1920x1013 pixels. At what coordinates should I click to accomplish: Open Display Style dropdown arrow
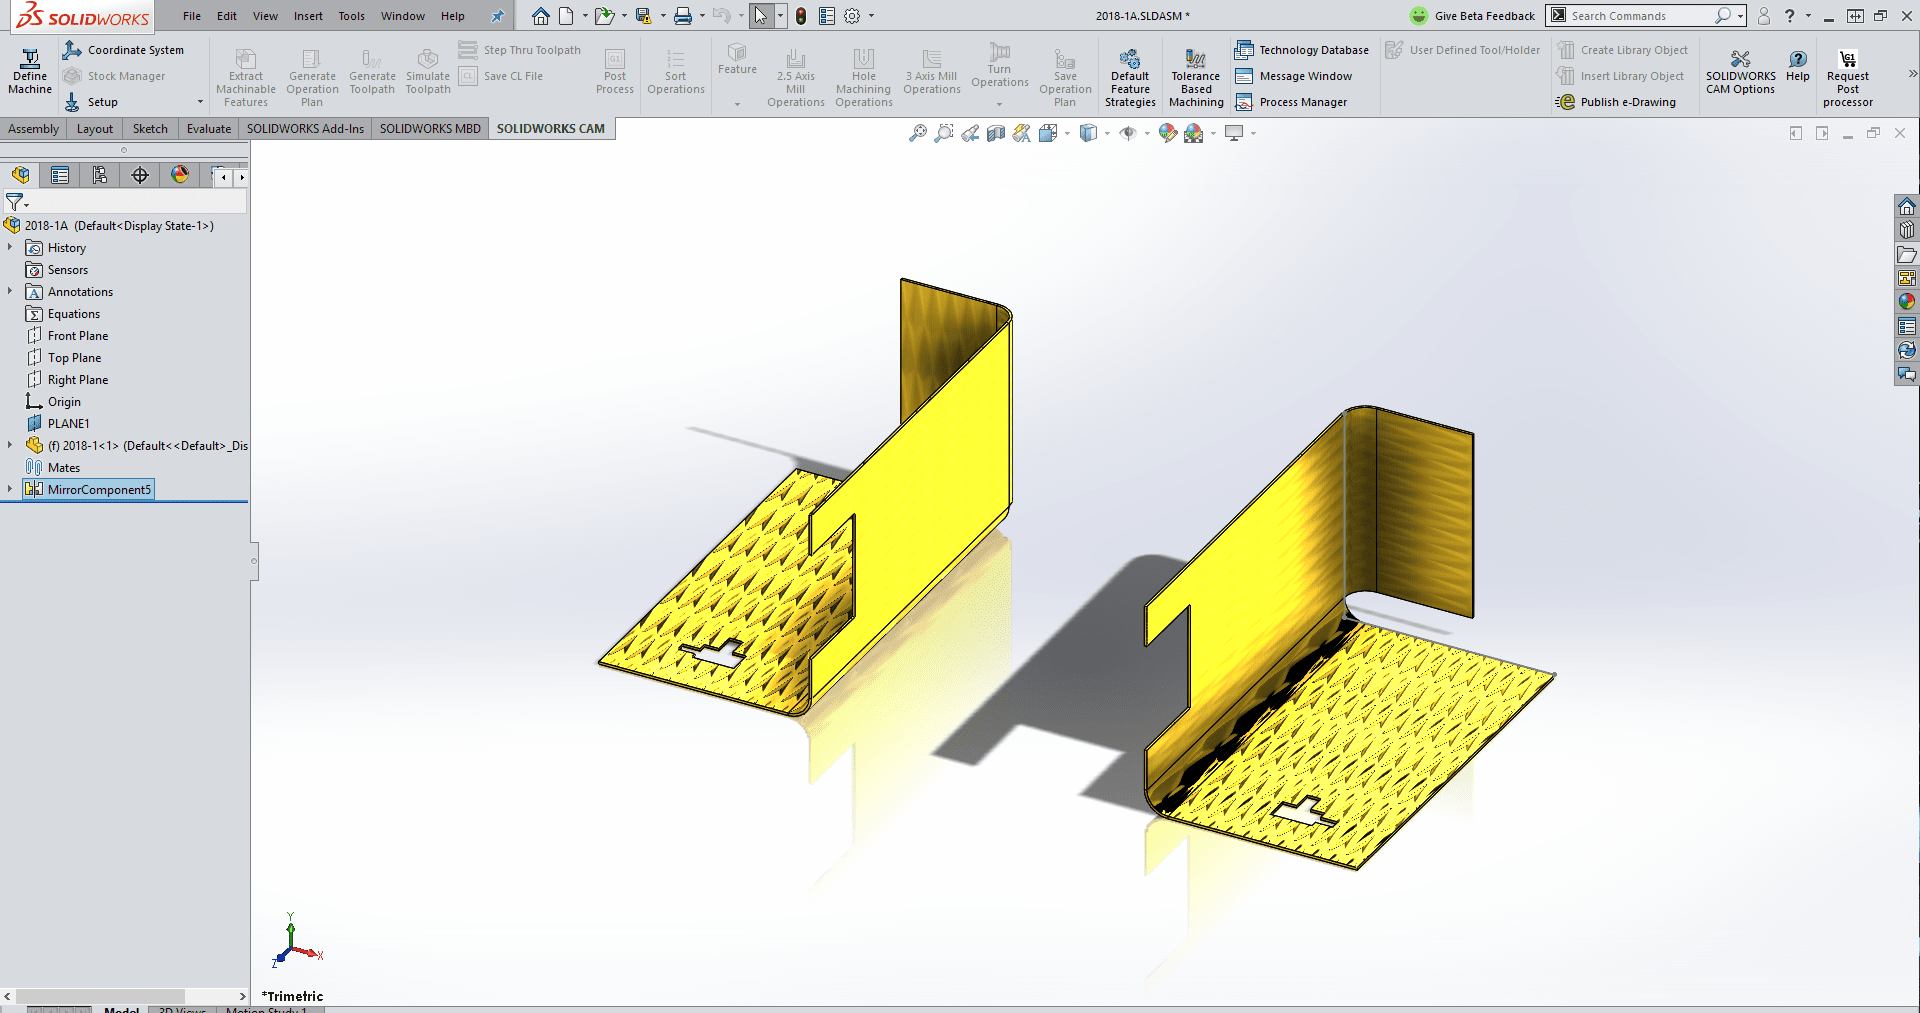click(1107, 133)
